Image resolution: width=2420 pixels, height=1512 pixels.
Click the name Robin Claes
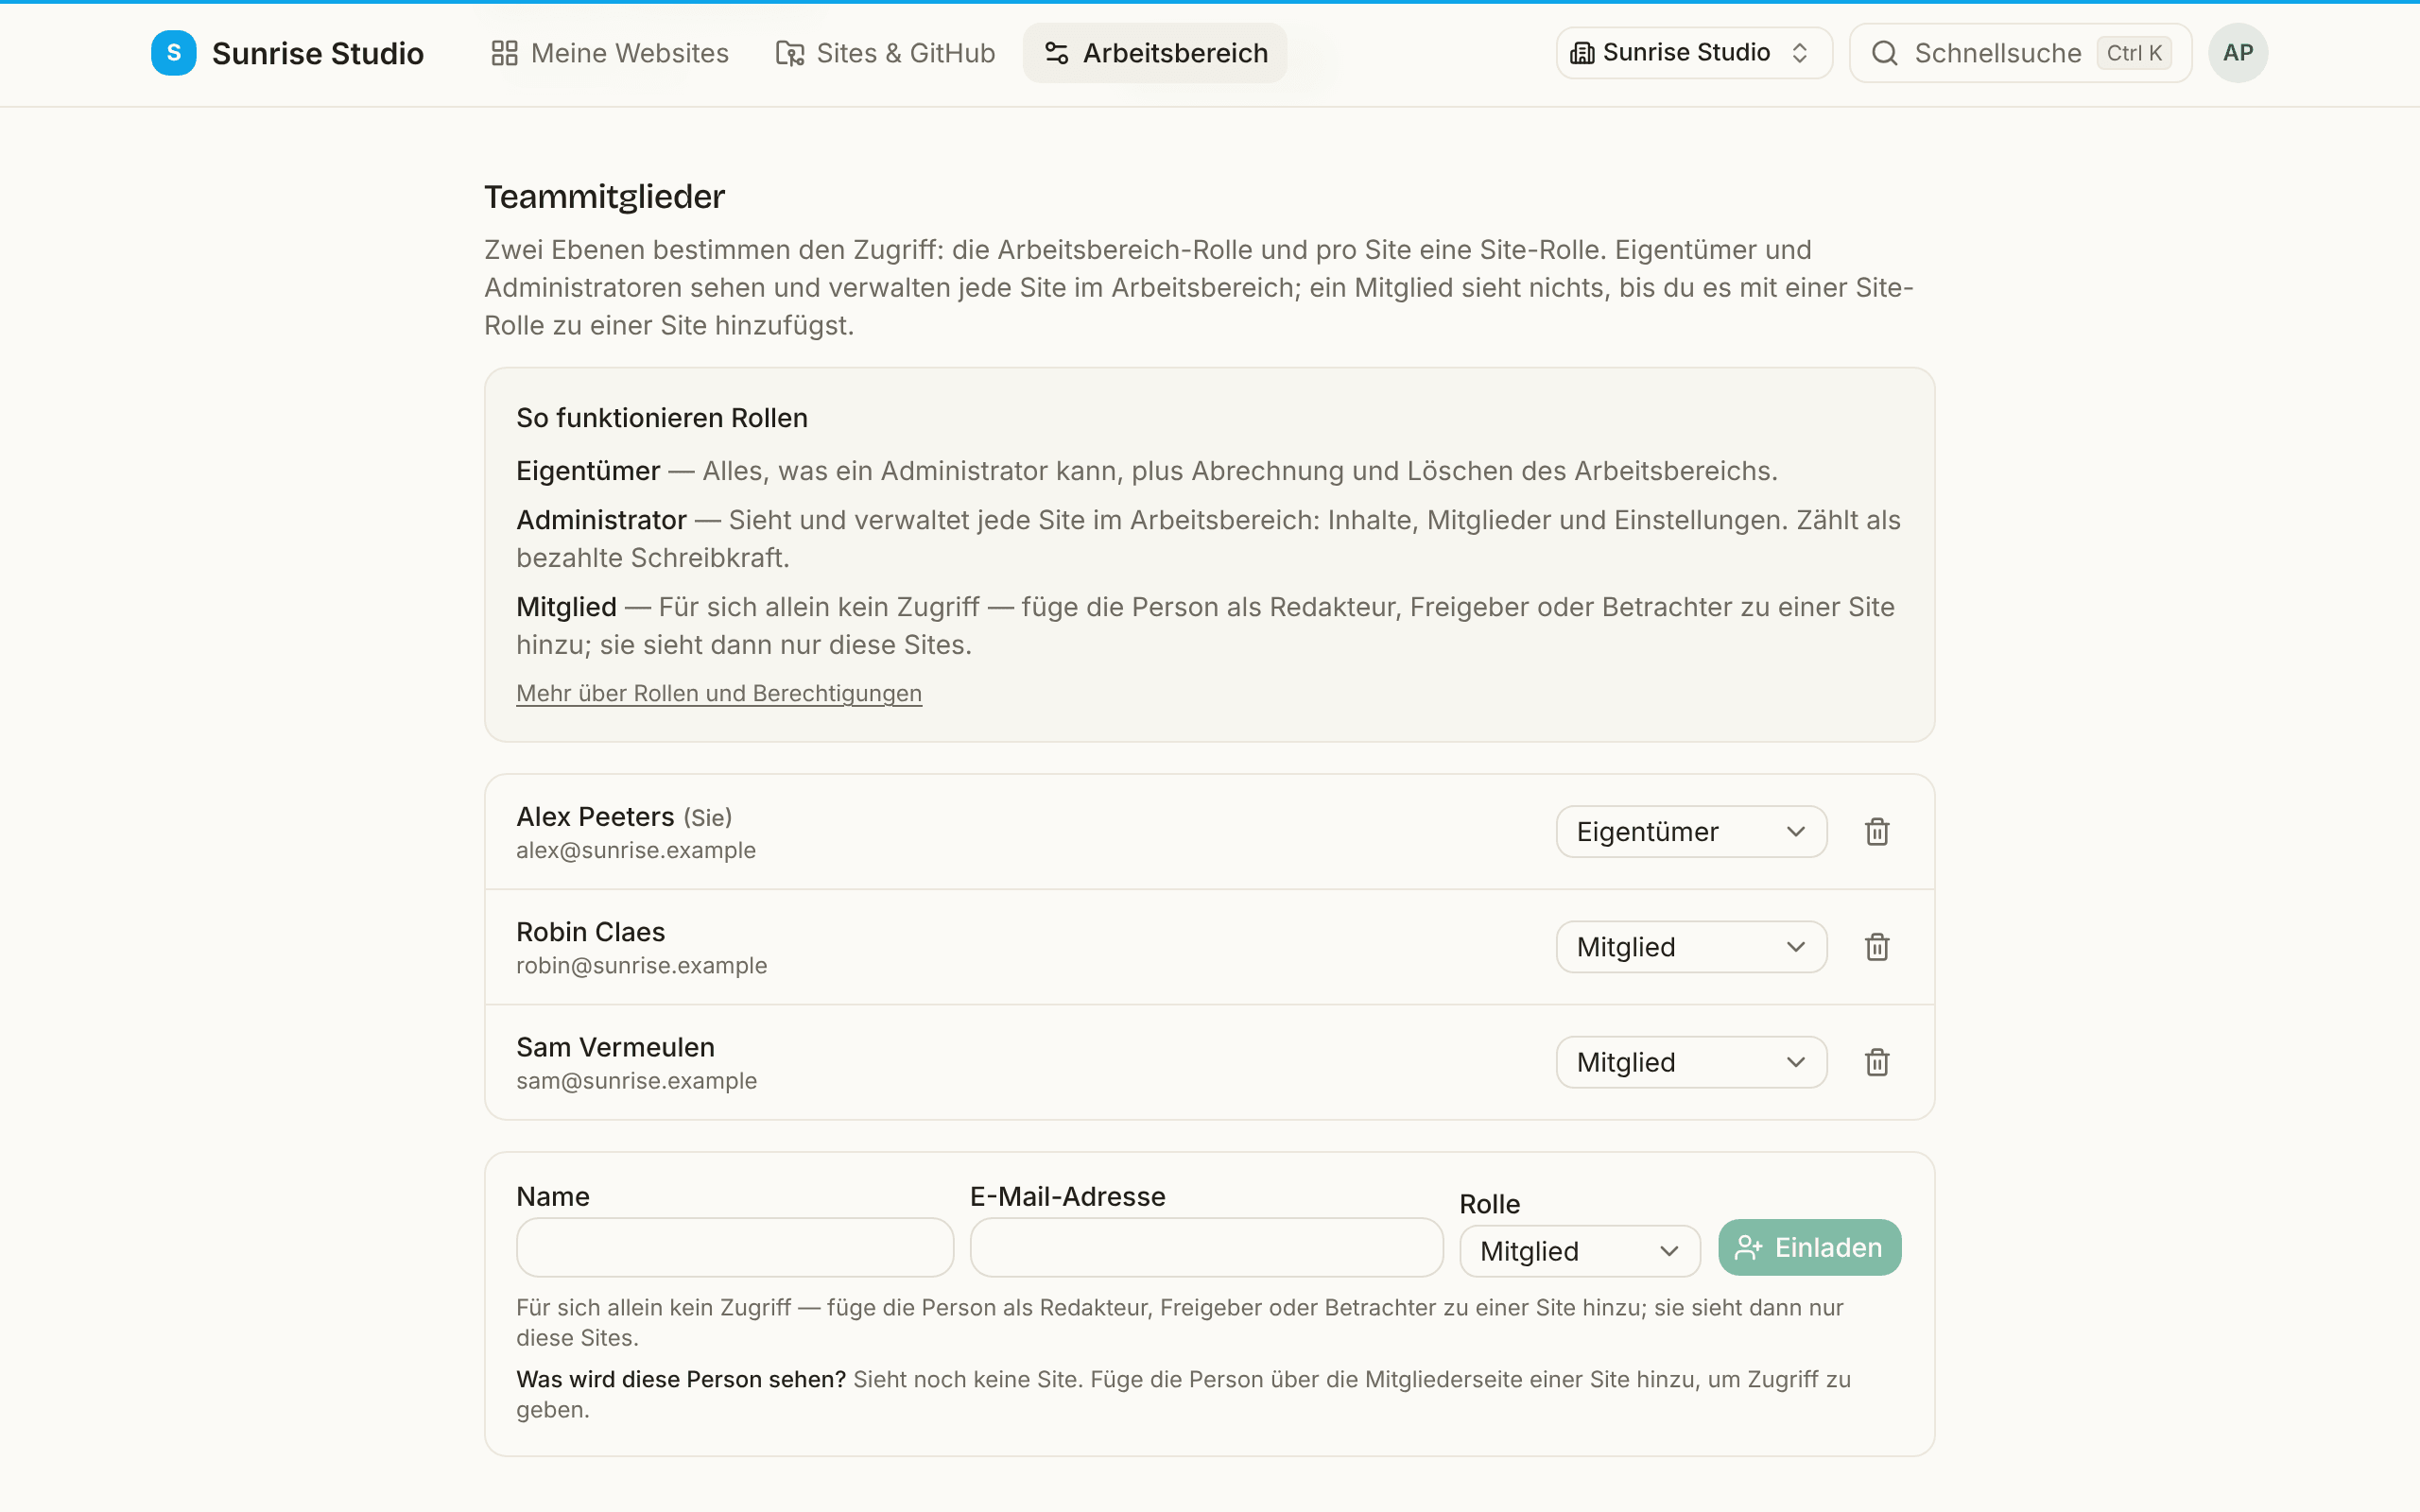[591, 932]
